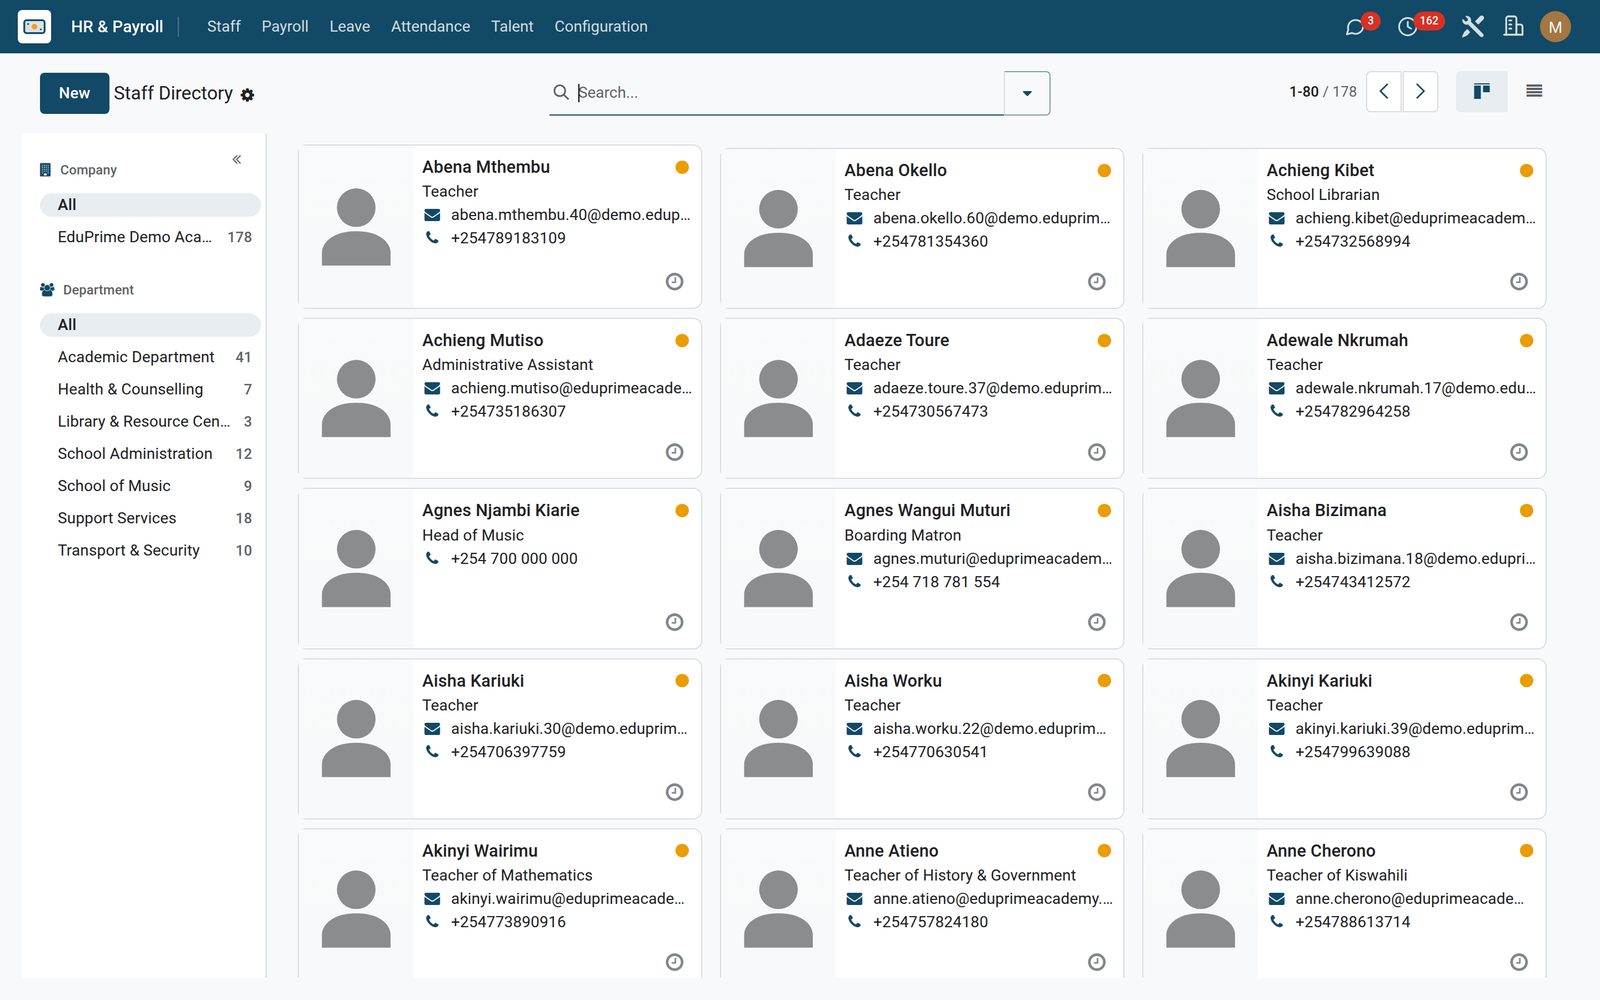The image size is (1600, 1000).
Task: Open activity clock on Aisha Bizimana card
Action: [1519, 622]
